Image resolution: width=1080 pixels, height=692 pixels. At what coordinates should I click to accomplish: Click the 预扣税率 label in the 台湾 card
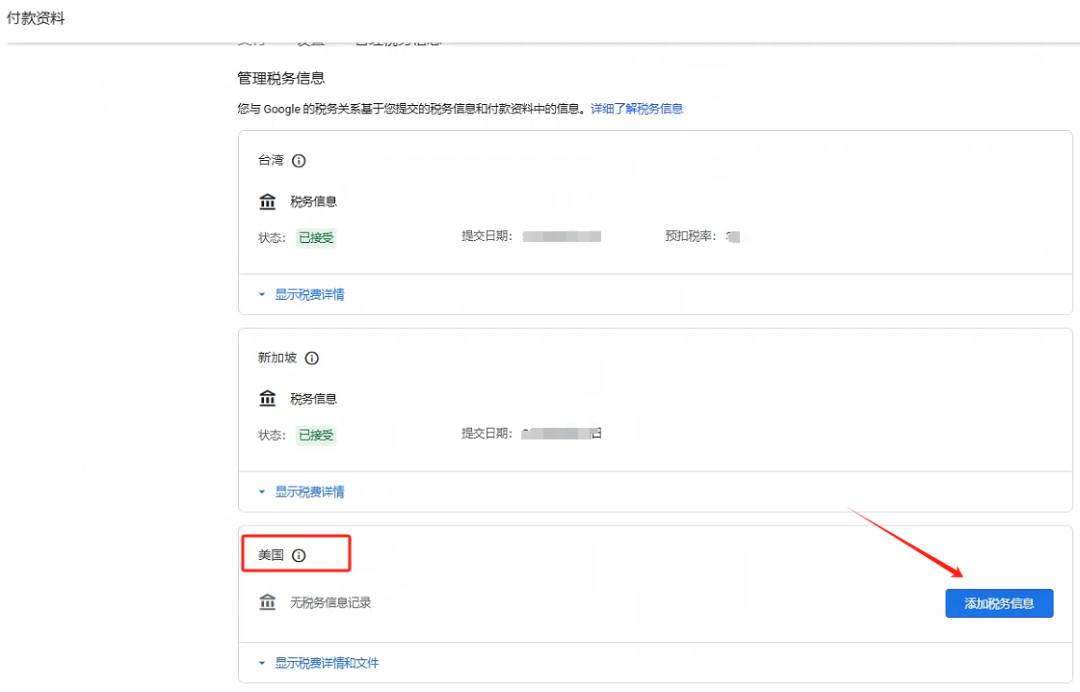tap(690, 236)
